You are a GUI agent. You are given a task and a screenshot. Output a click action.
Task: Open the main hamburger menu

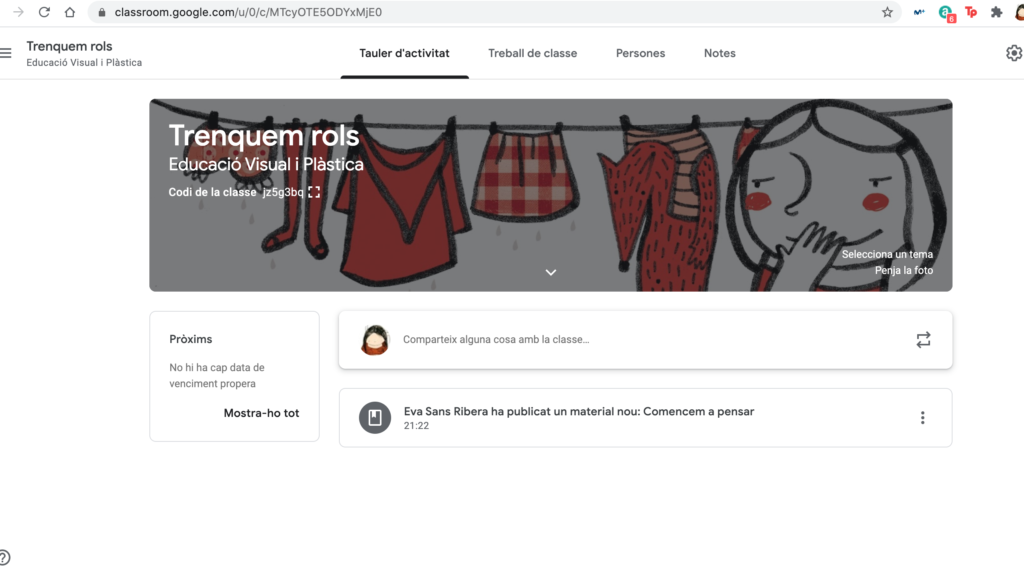click(7, 53)
